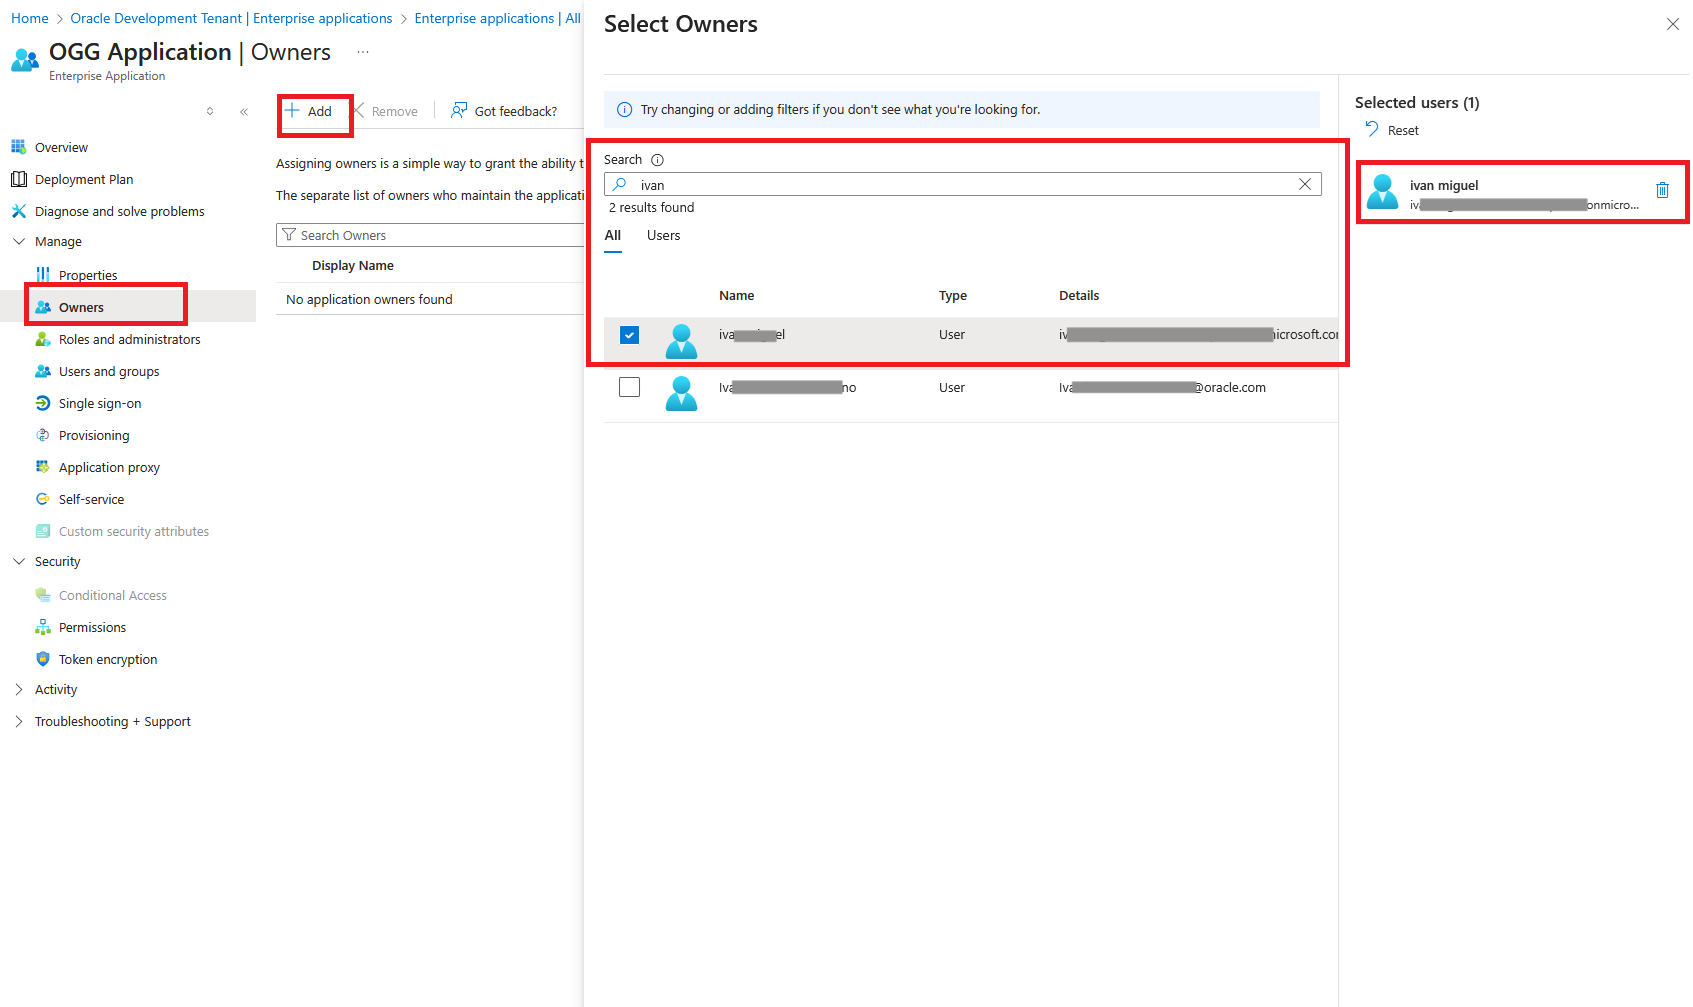Screen dimensions: 1693x1007
Task: Click the Search info icon
Action: 657,160
